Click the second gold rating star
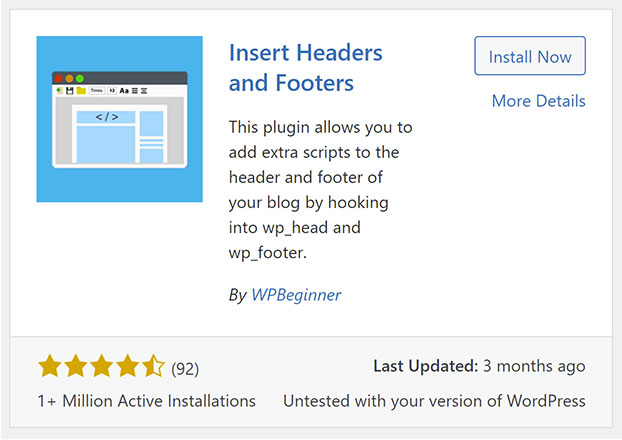This screenshot has width=622, height=440. point(76,366)
